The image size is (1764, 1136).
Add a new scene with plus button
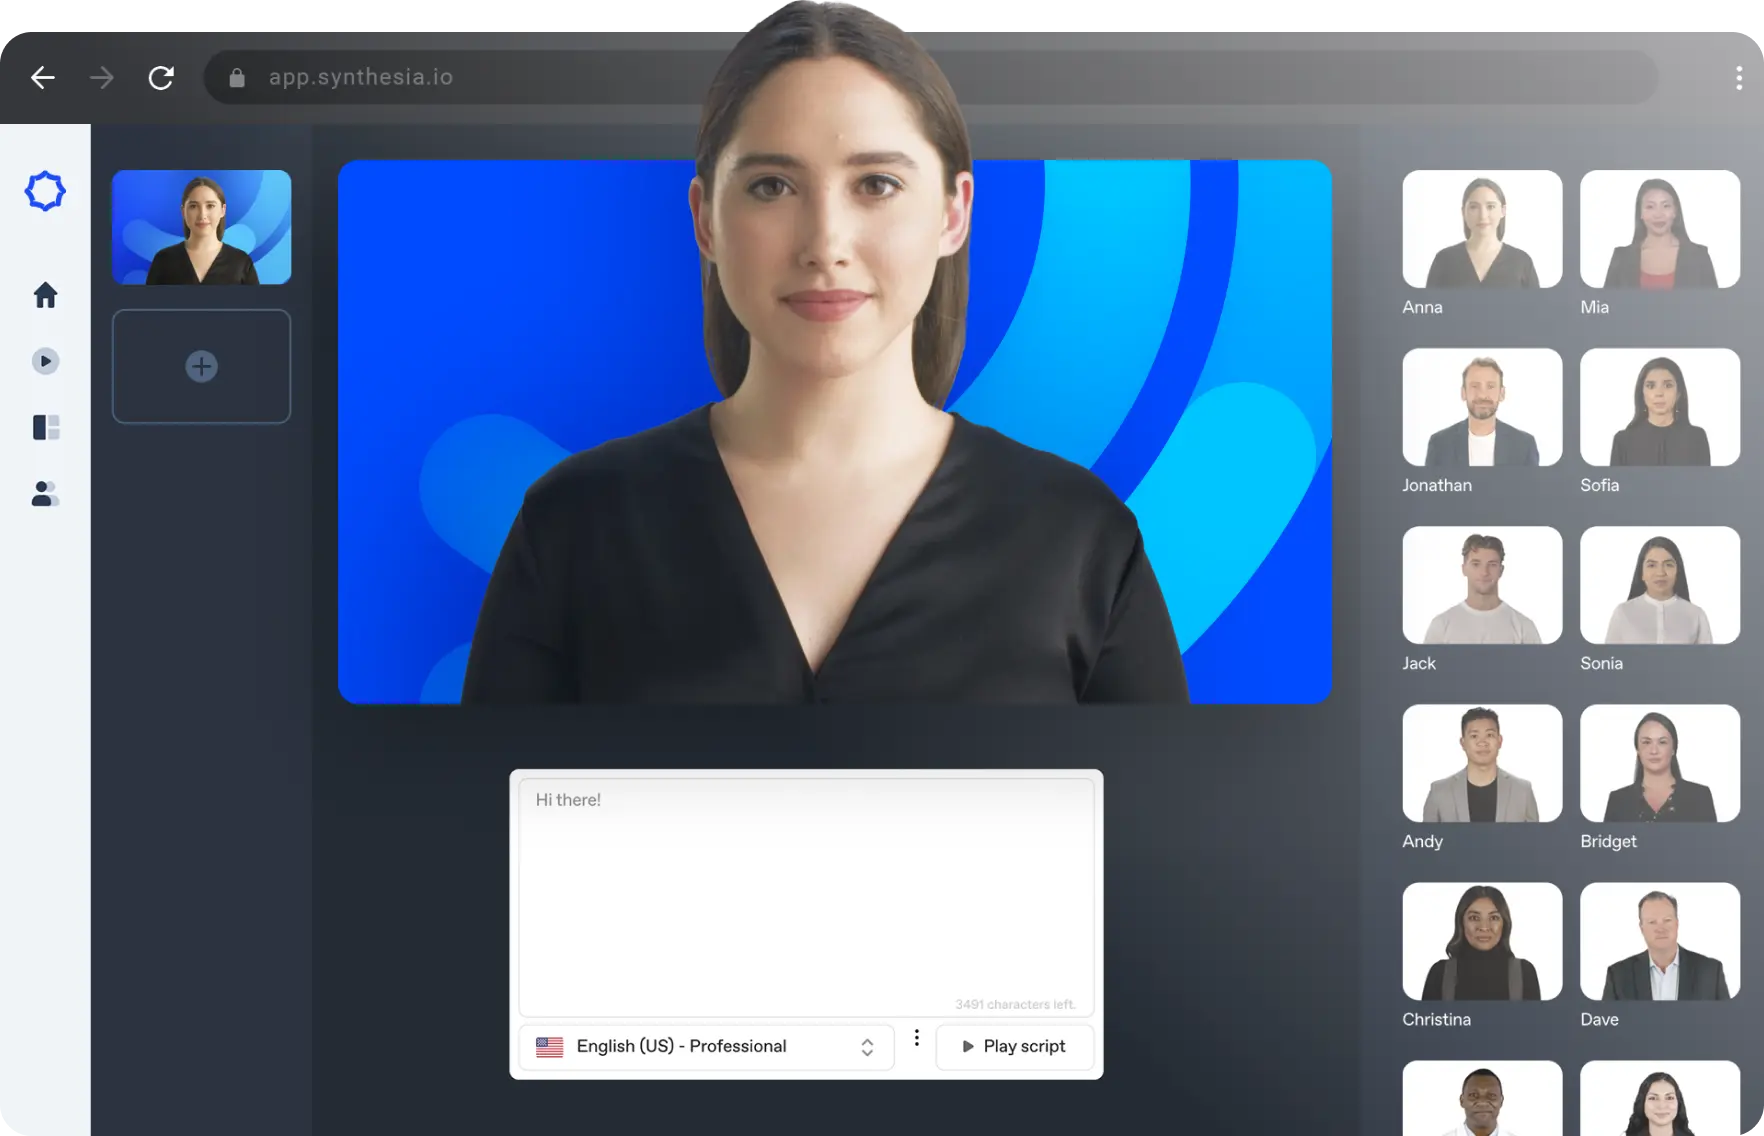[x=201, y=366]
